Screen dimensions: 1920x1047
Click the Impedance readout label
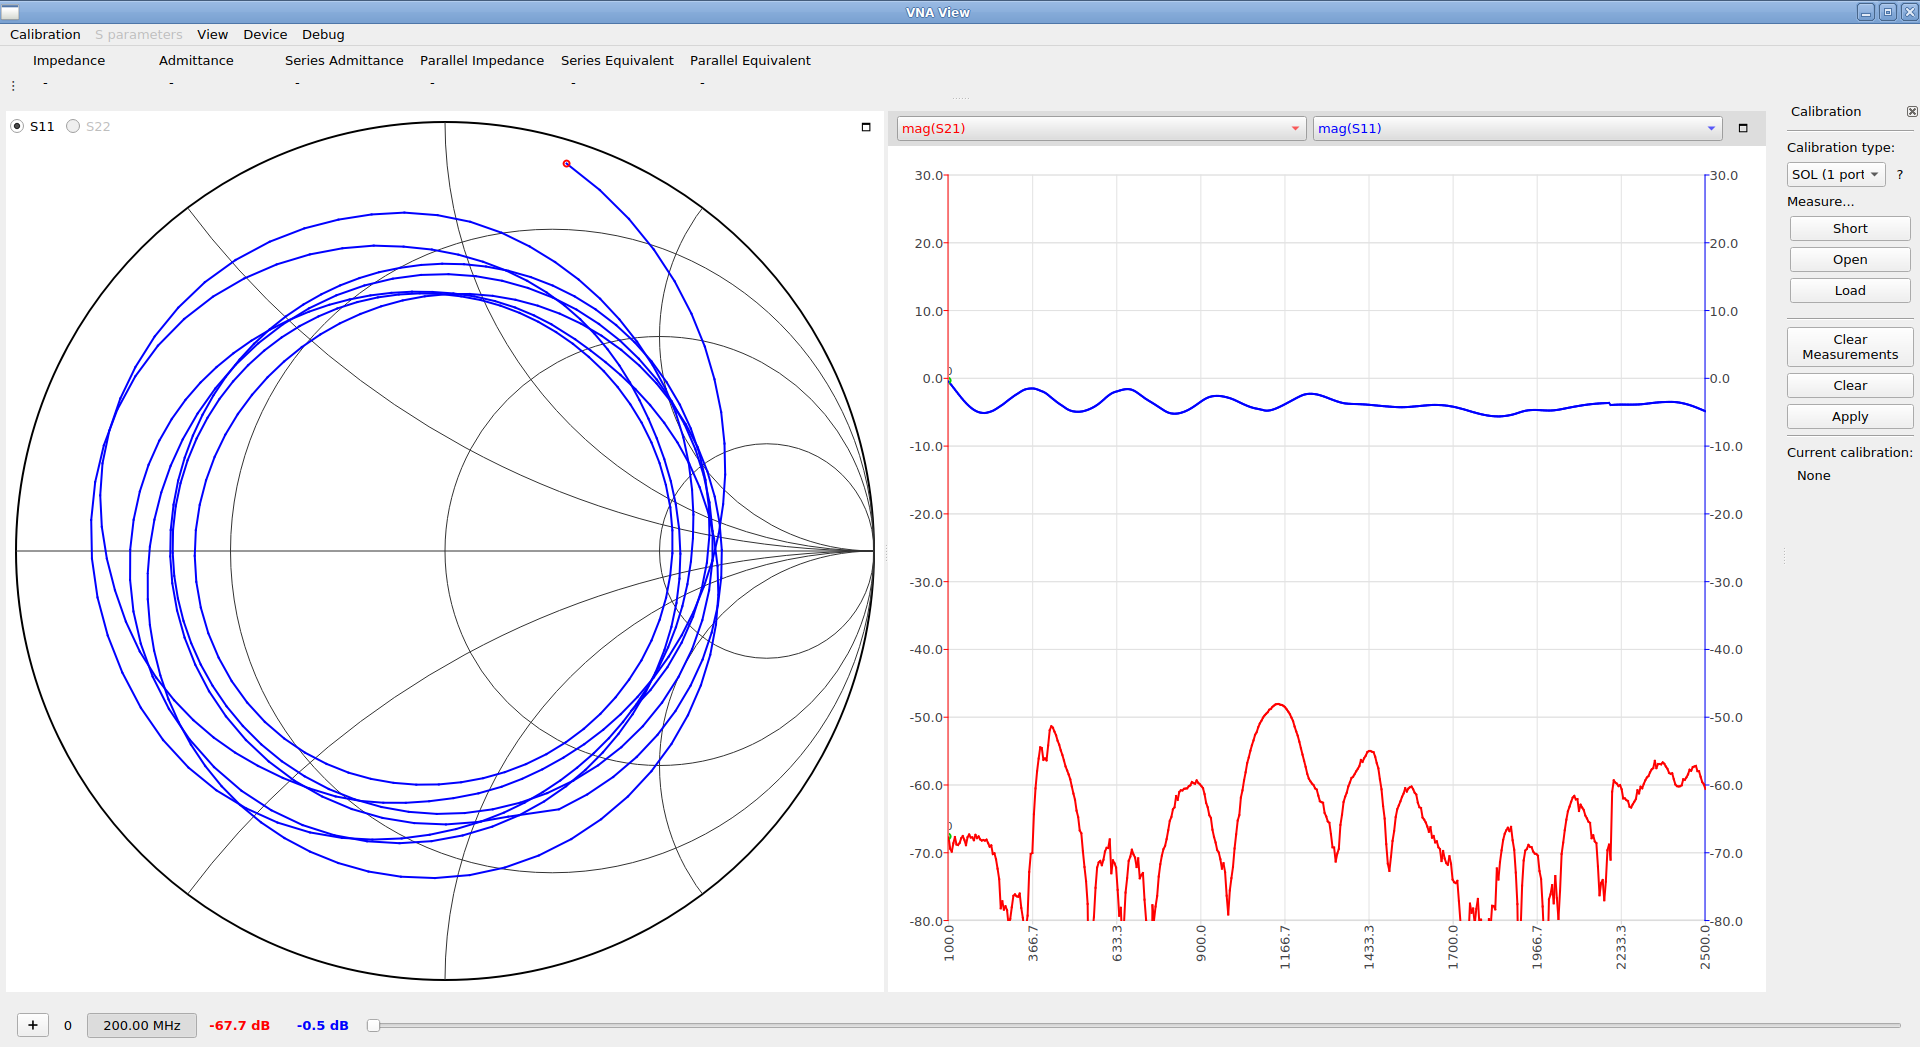click(69, 60)
